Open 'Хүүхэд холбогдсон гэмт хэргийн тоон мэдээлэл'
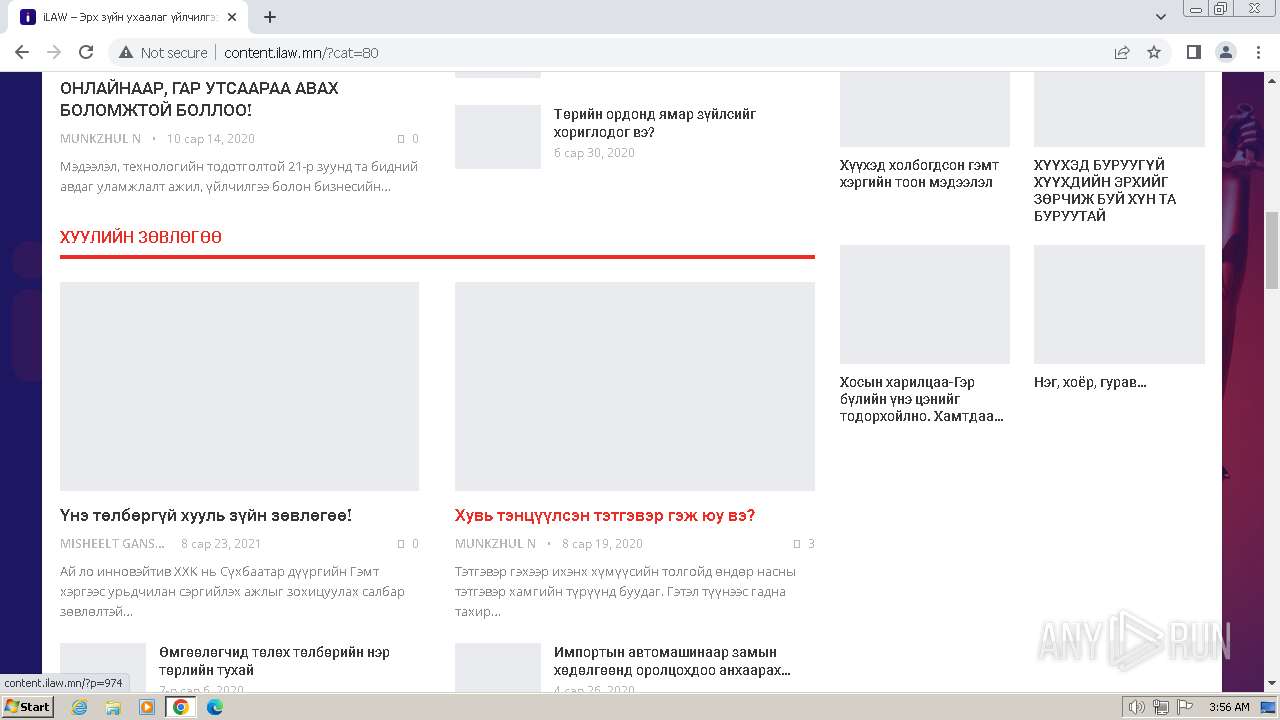 920,174
